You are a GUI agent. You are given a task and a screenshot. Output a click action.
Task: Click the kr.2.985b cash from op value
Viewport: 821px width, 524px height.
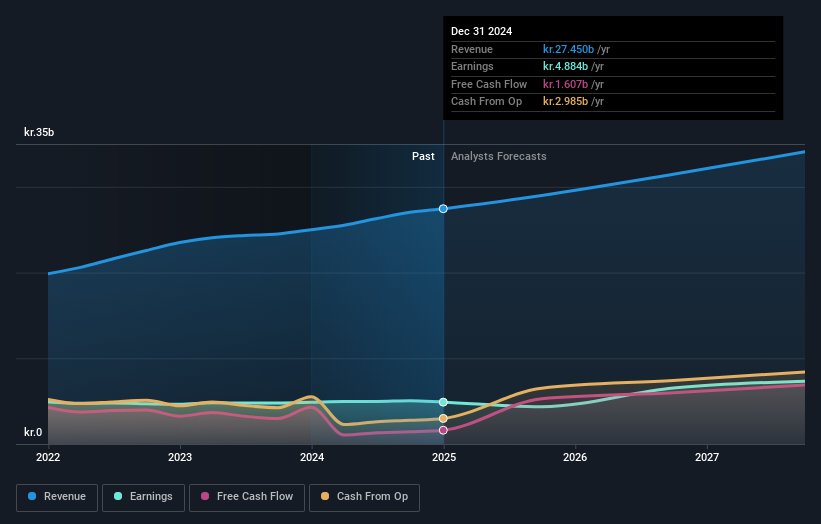[x=565, y=102]
